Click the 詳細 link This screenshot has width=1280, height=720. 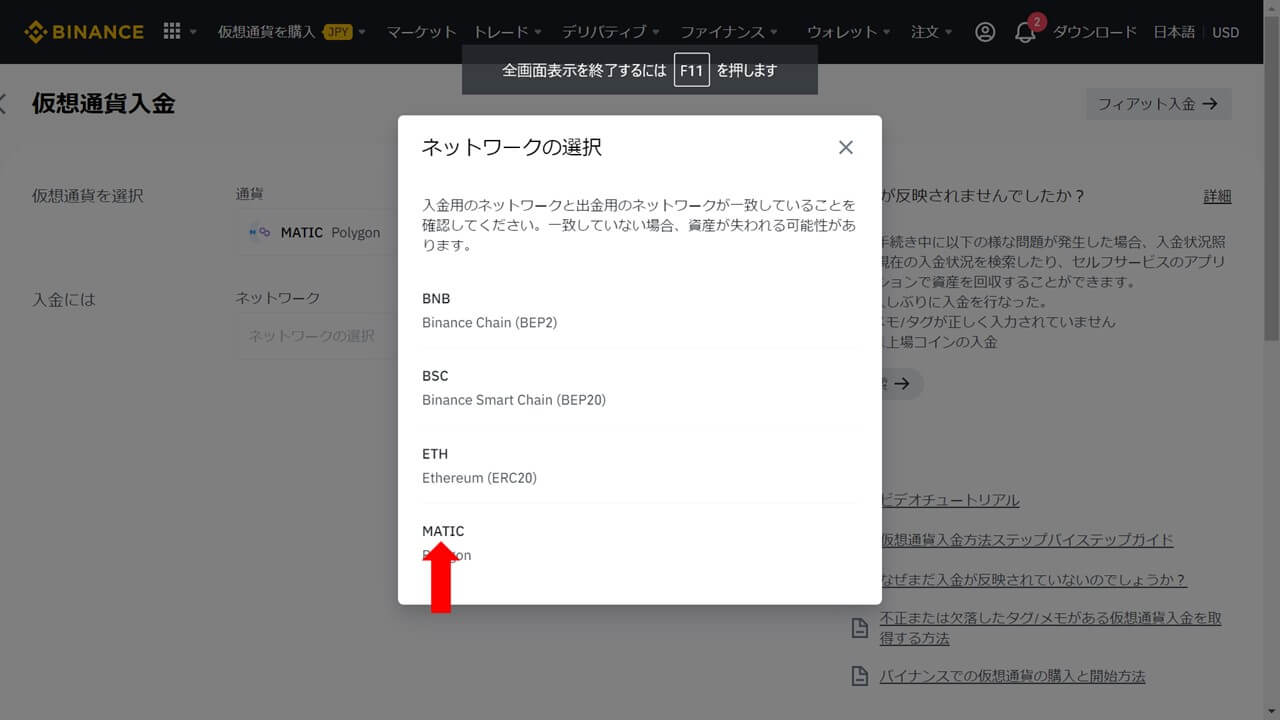click(x=1217, y=196)
